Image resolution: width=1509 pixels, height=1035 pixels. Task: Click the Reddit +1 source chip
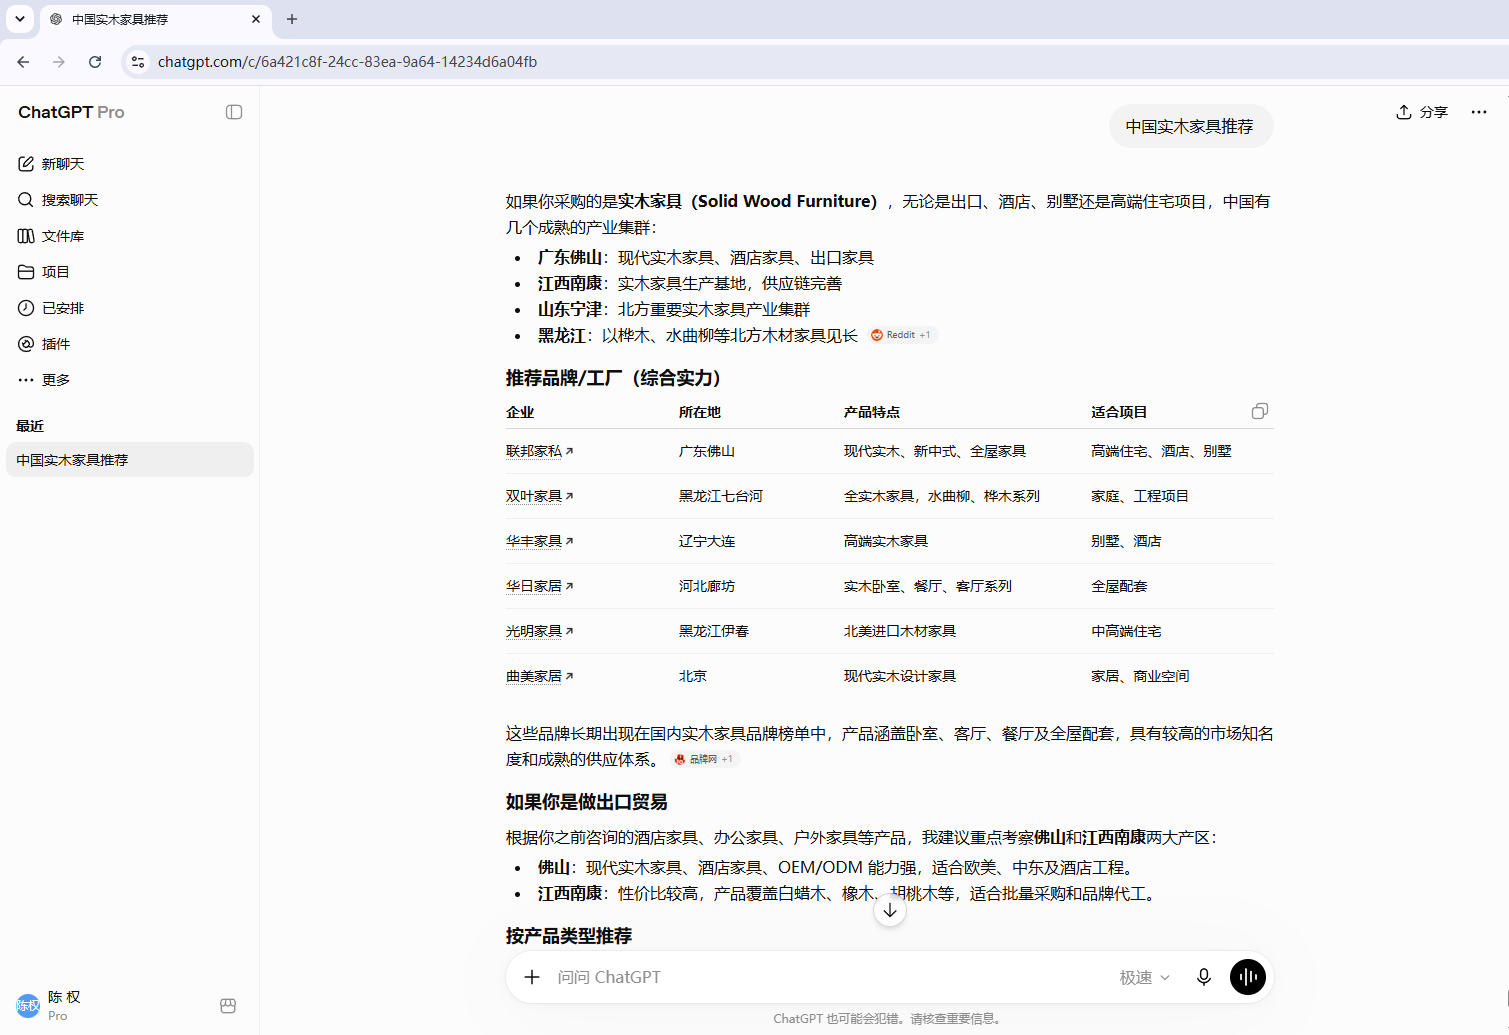click(x=902, y=335)
